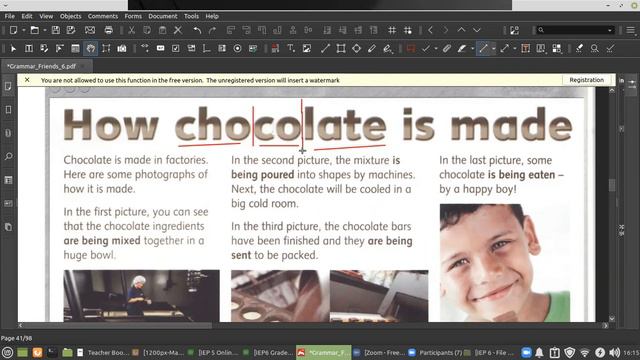The height and width of the screenshot is (360, 640).
Task: Delete selection with the X toolbar icon
Action: (x=178, y=30)
